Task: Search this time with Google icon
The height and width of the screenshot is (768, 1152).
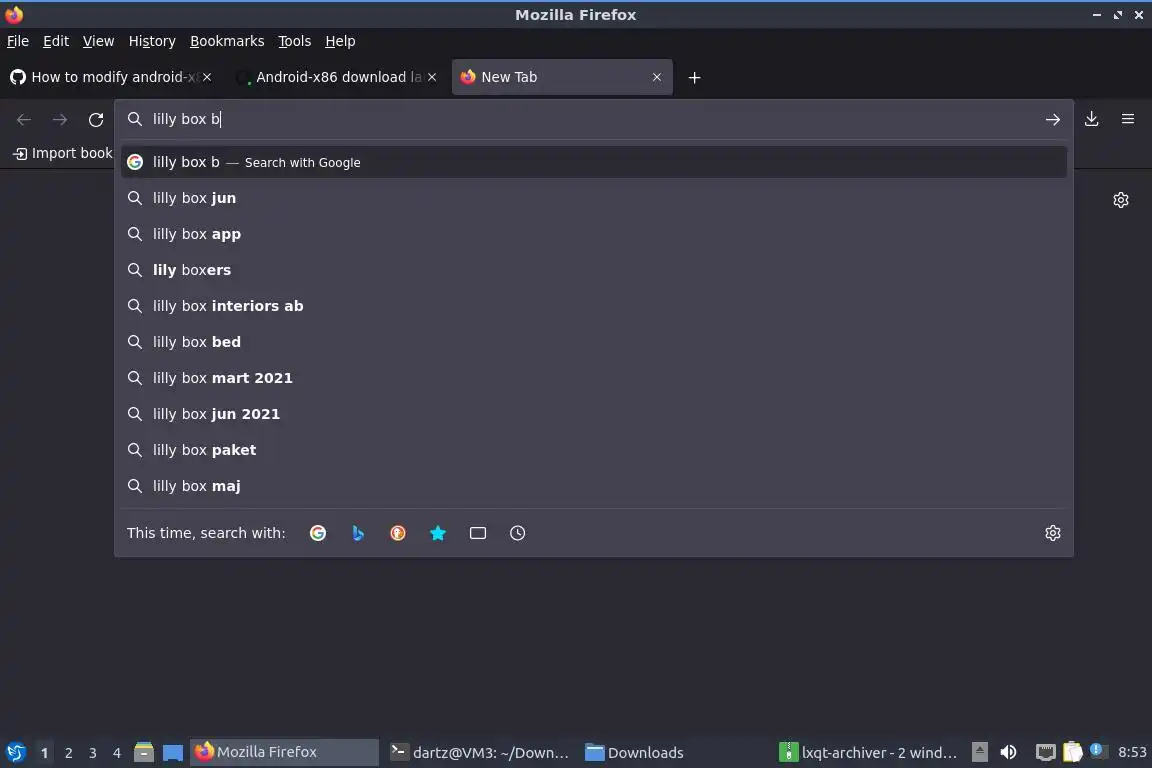Action: click(318, 533)
